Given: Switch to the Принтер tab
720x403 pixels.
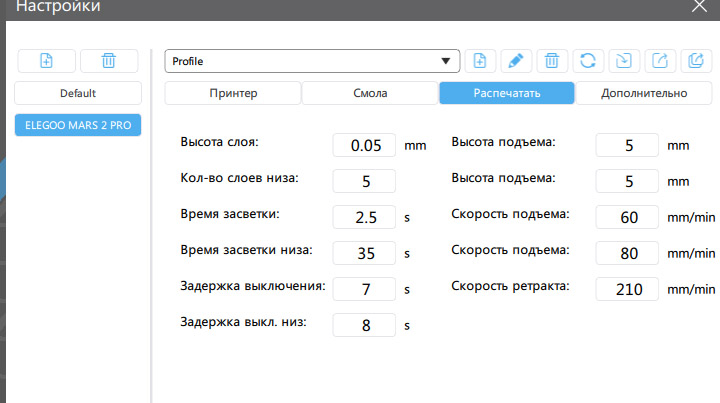Looking at the screenshot, I should (x=233, y=93).
